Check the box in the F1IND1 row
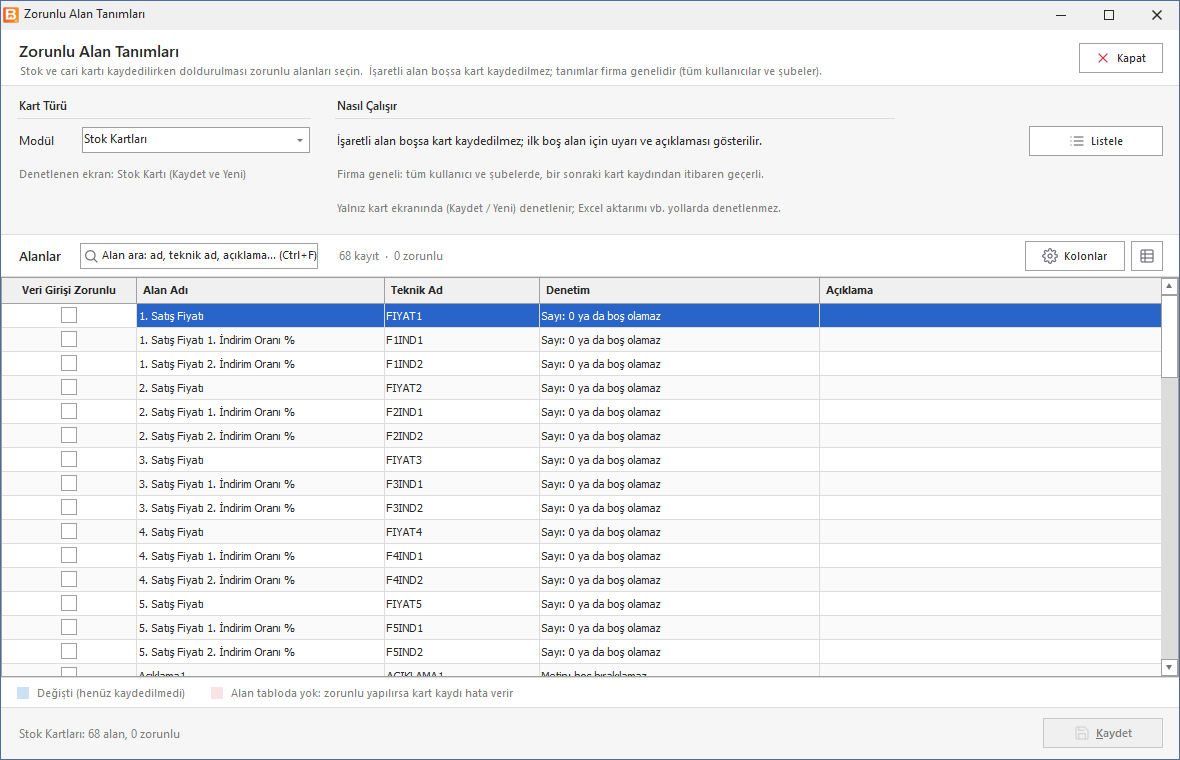This screenshot has width=1180, height=760. (x=69, y=339)
